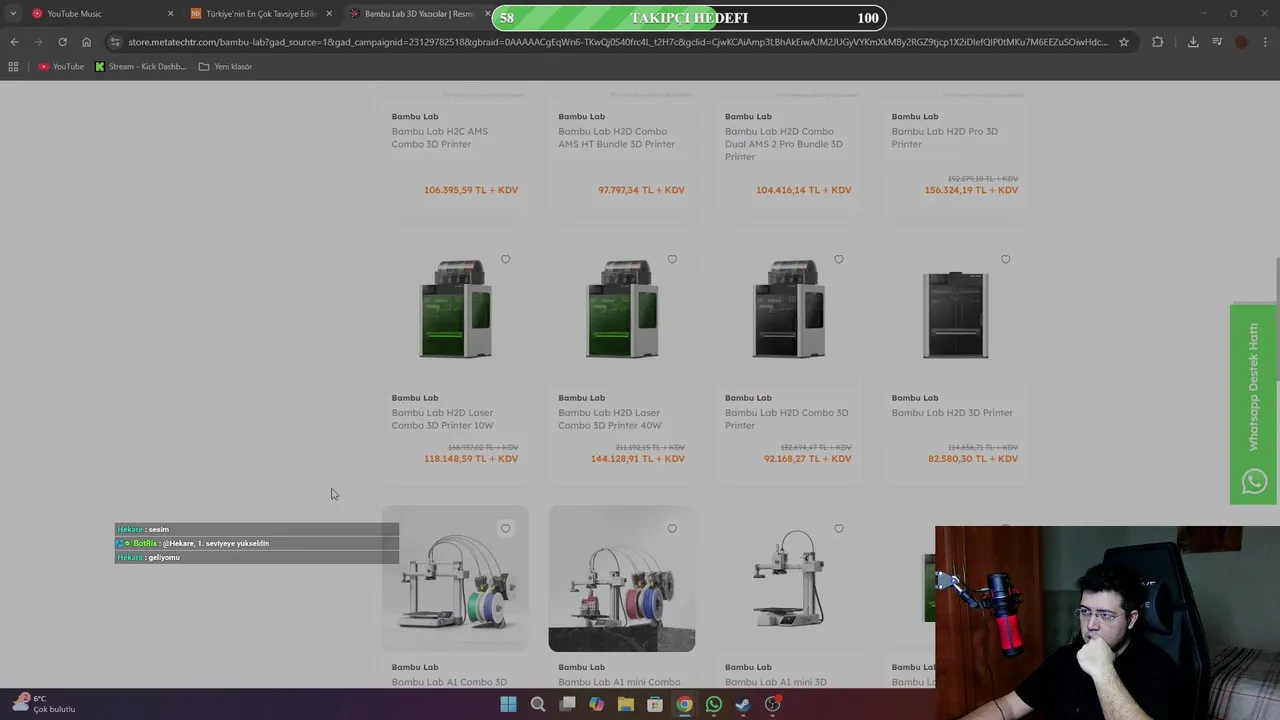Reload the current page
Screen dimensions: 1280x720
pyautogui.click(x=62, y=42)
